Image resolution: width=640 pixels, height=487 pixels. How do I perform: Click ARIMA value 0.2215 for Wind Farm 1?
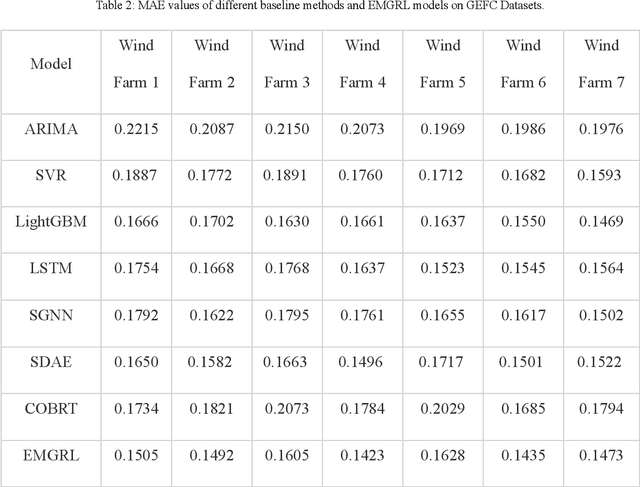(136, 128)
